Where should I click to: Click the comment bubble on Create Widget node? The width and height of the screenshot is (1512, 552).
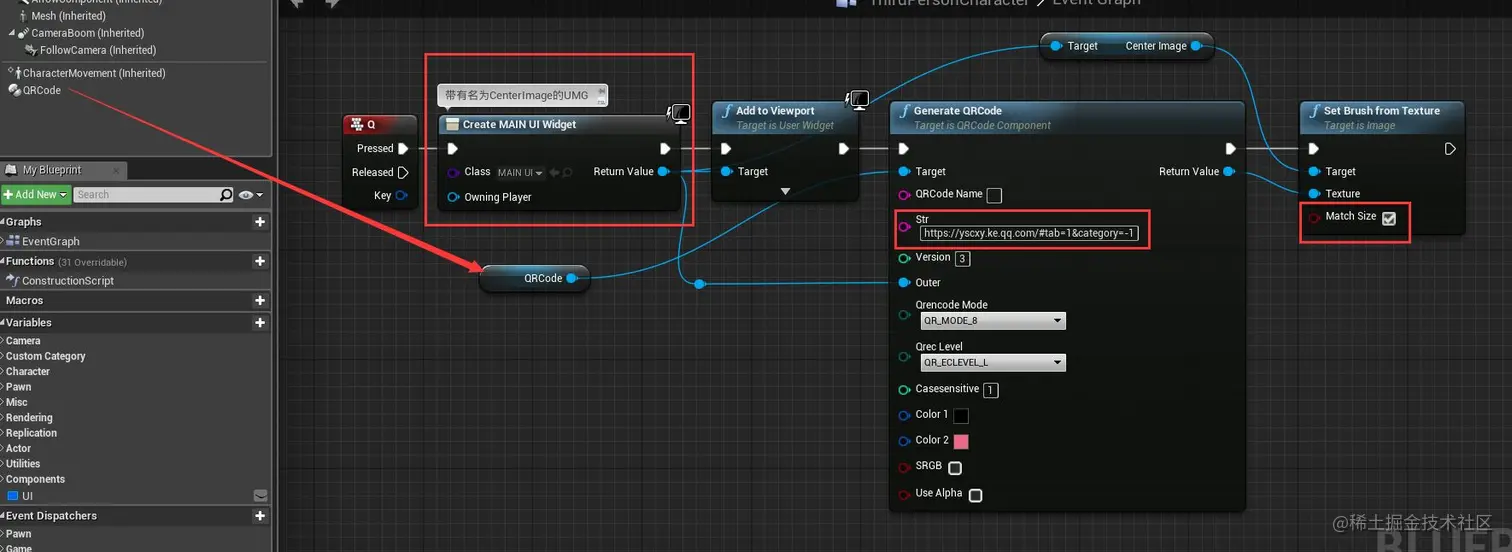[x=523, y=96]
